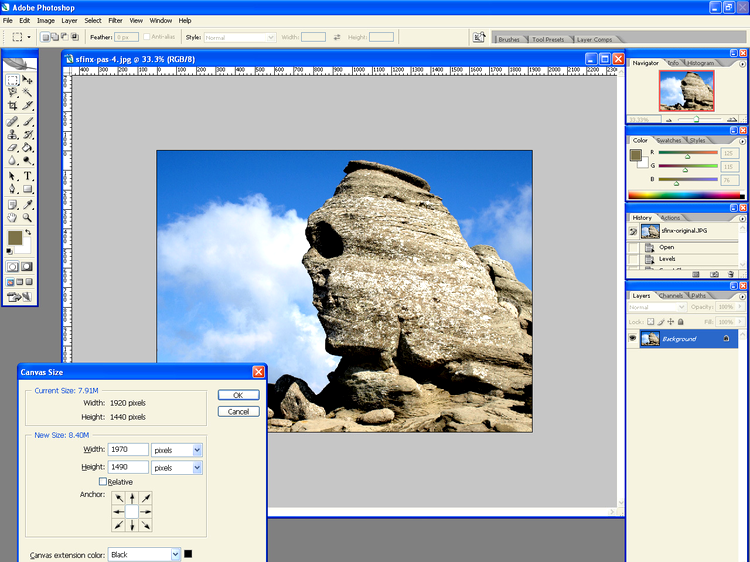Open the tool preset picker arrow
The image size is (750, 562).
tap(29, 37)
